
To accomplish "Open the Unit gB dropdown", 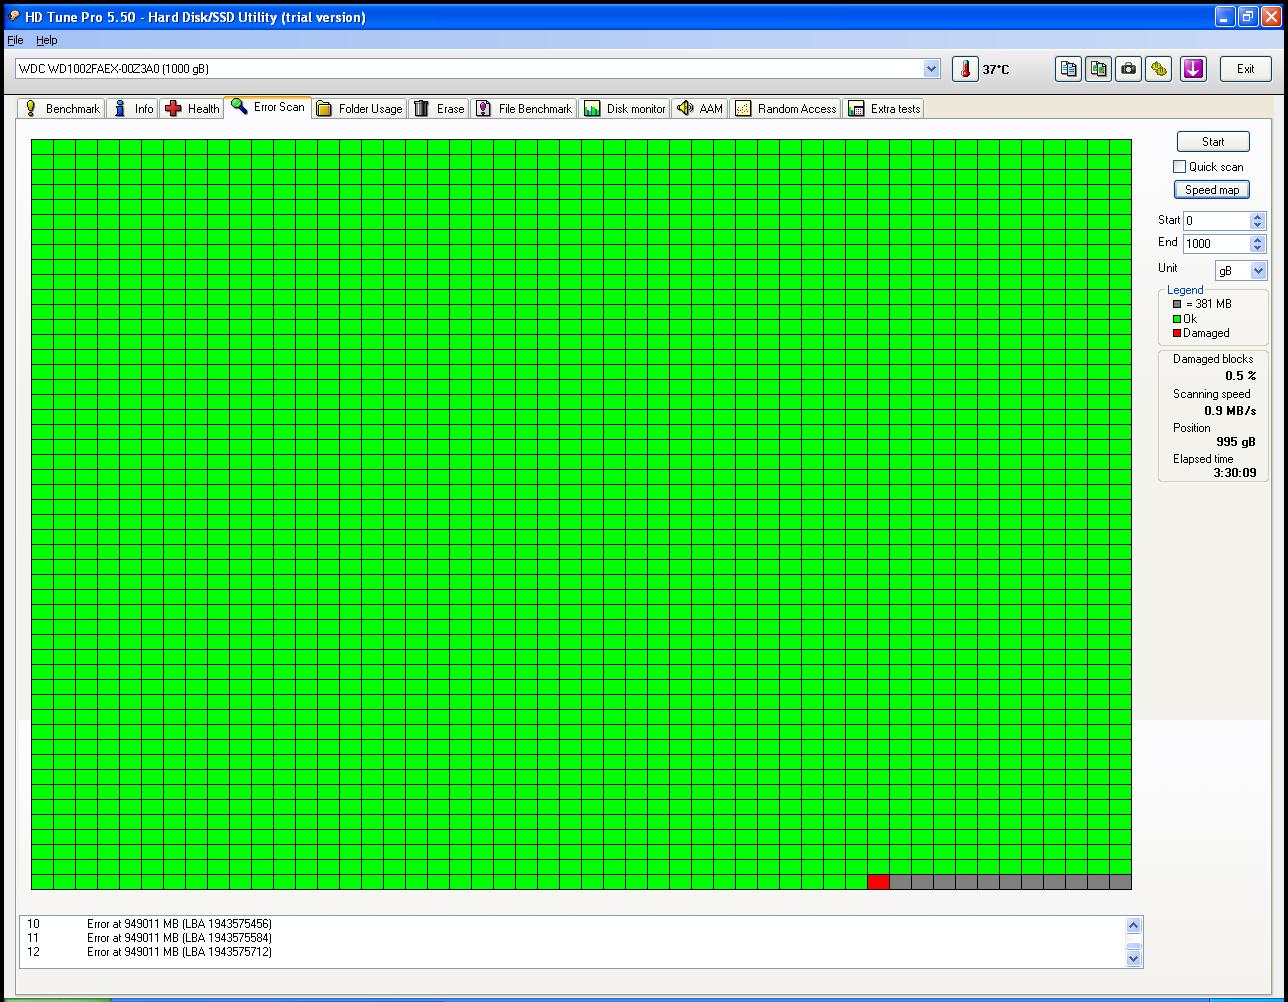I will coord(1258,271).
